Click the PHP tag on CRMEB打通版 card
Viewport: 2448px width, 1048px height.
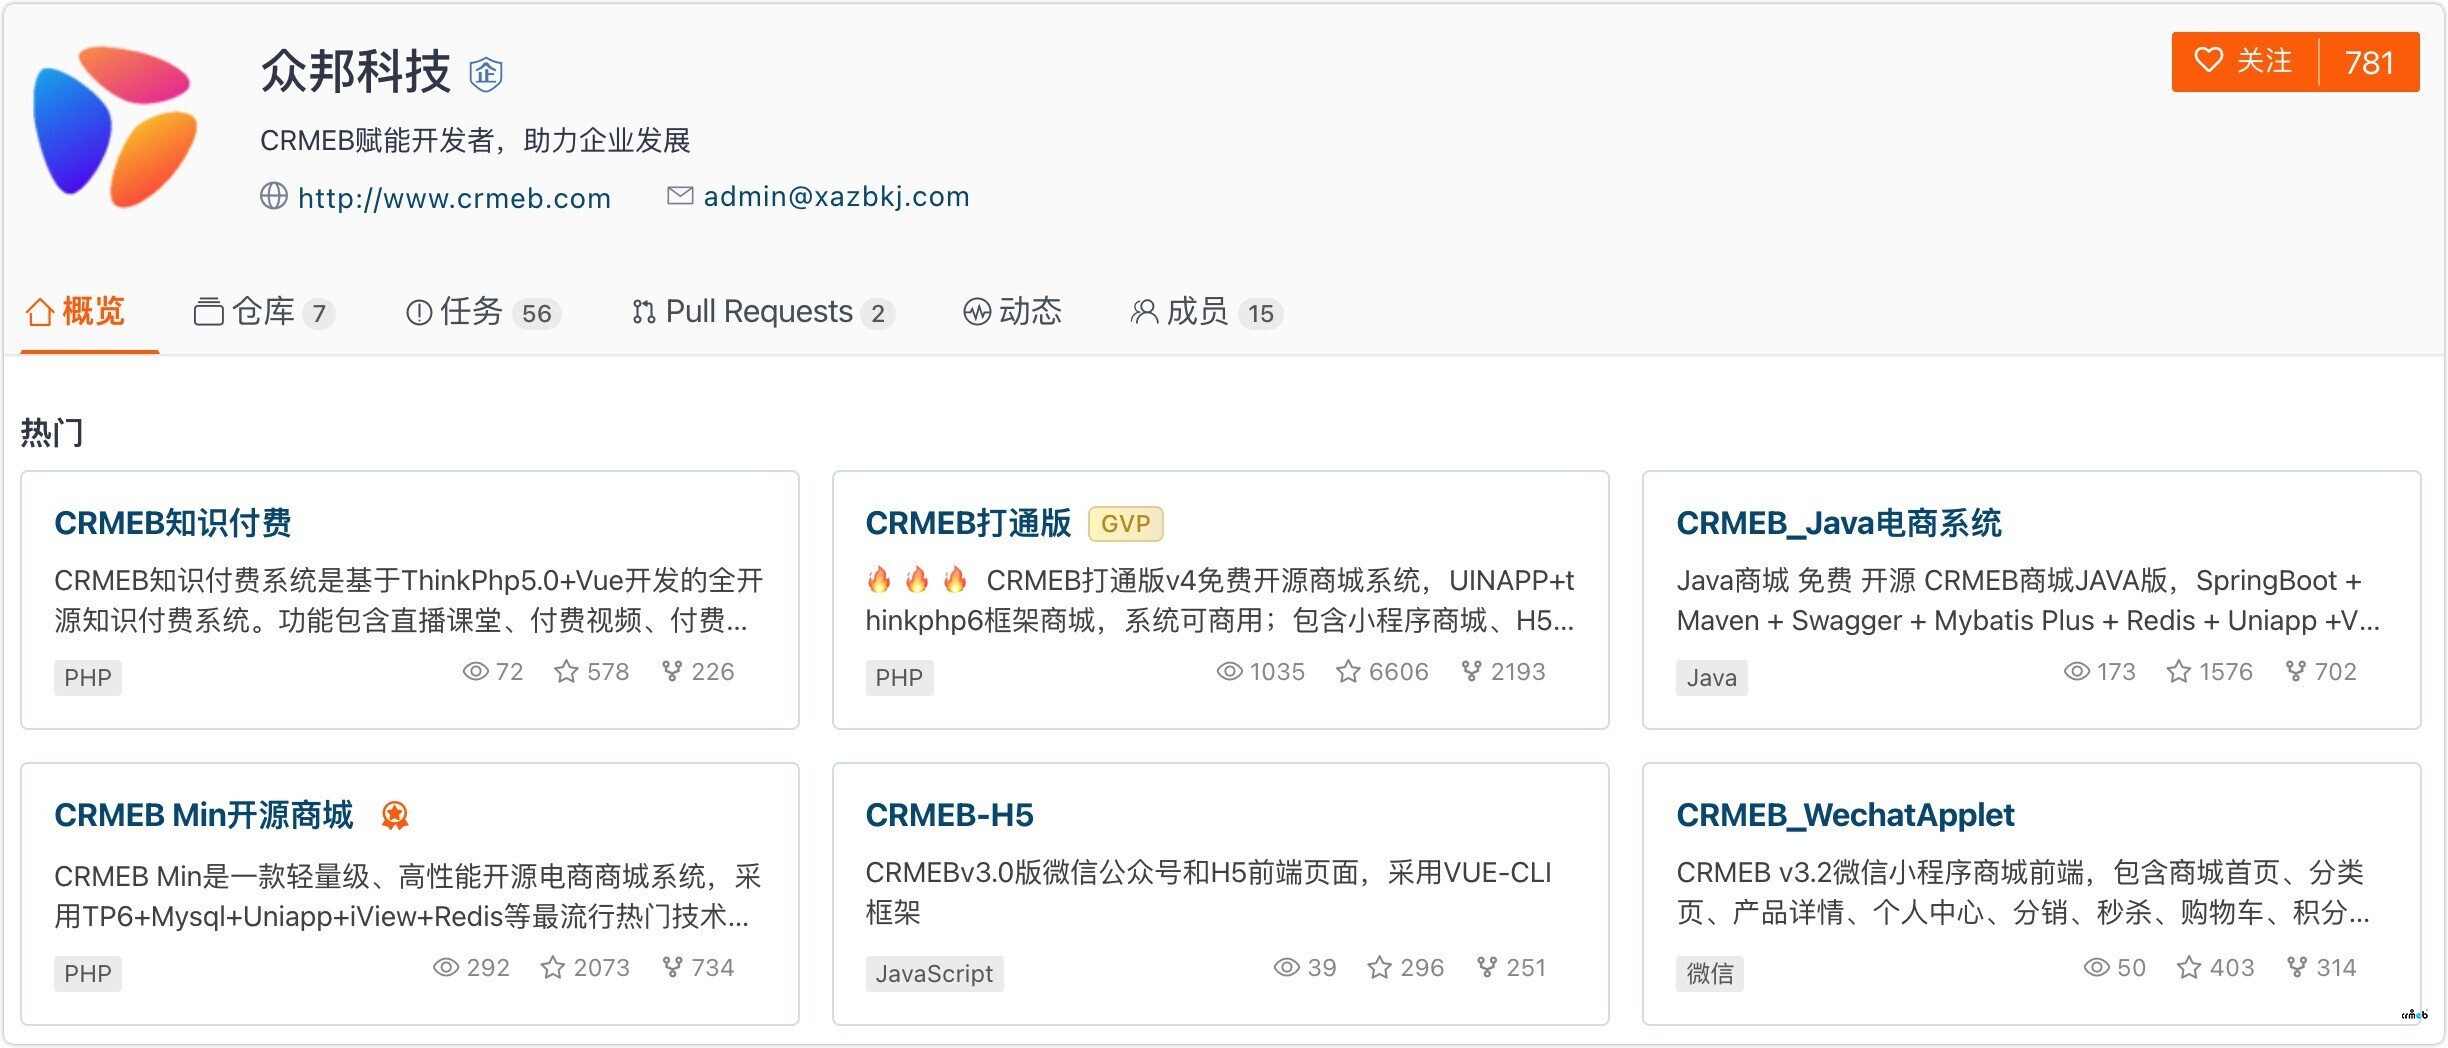[899, 677]
